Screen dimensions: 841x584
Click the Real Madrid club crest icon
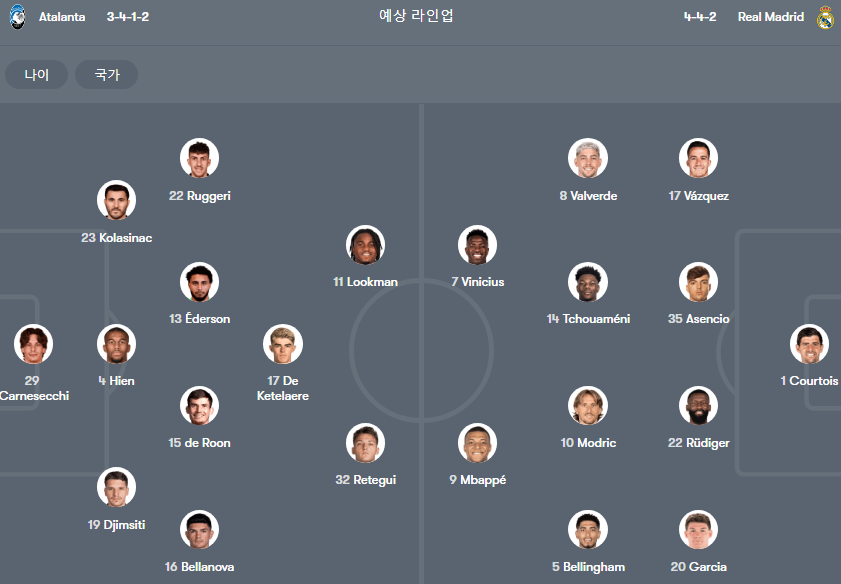[x=825, y=17]
